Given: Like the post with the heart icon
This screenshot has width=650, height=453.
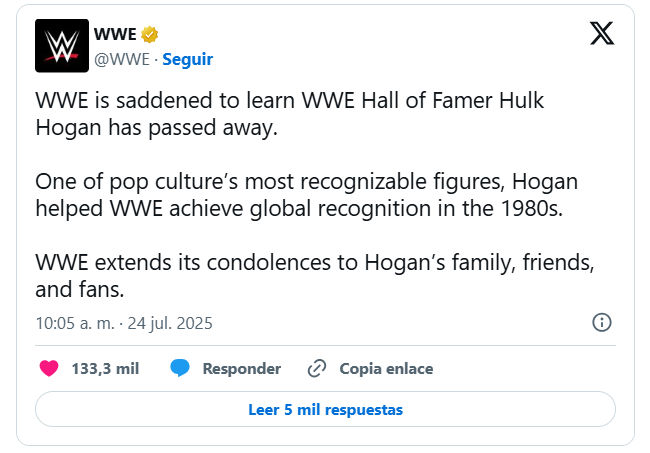Looking at the screenshot, I should click(x=49, y=368).
